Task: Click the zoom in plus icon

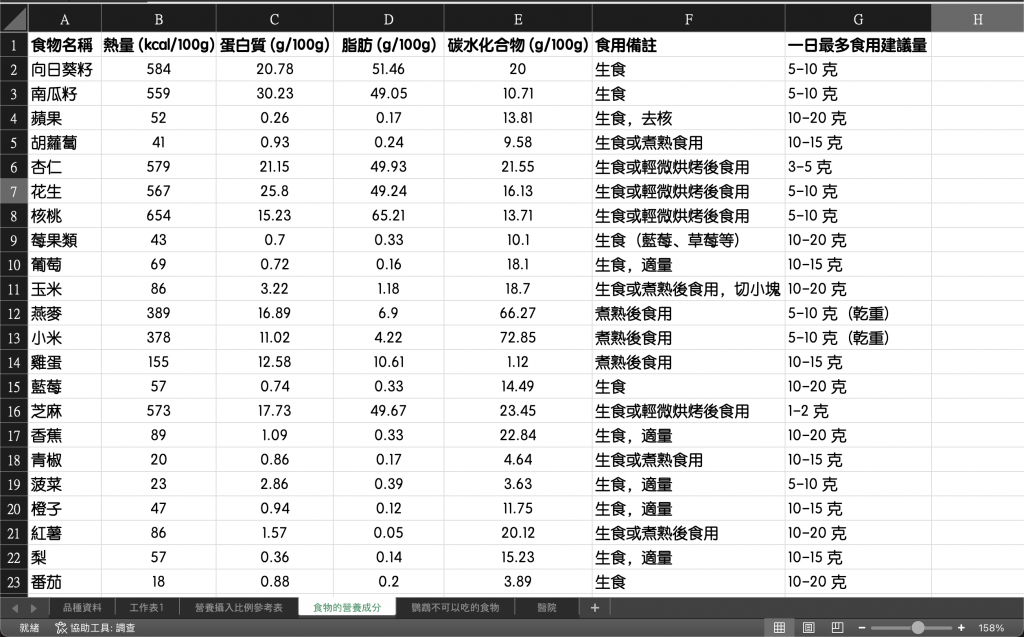Action: pos(961,628)
